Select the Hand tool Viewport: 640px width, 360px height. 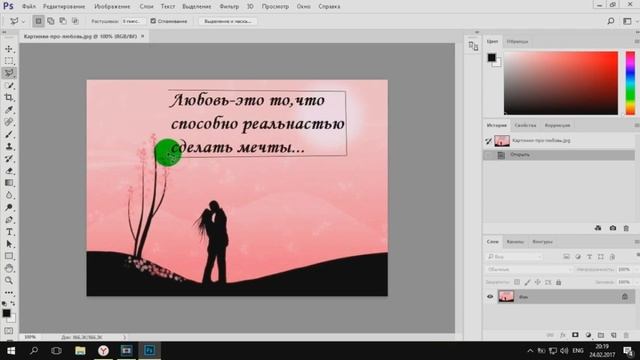coord(9,269)
